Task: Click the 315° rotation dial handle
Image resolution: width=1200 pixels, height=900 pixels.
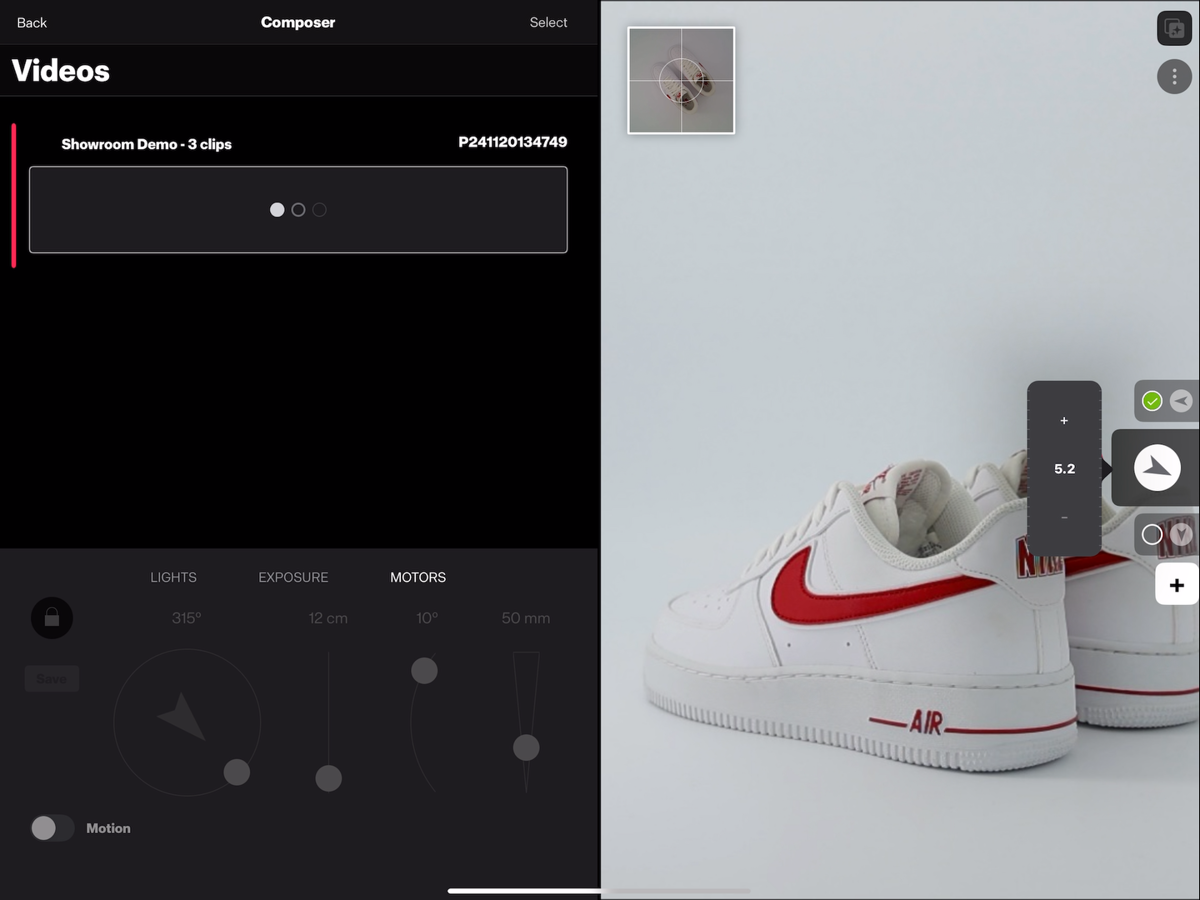Action: tap(237, 772)
